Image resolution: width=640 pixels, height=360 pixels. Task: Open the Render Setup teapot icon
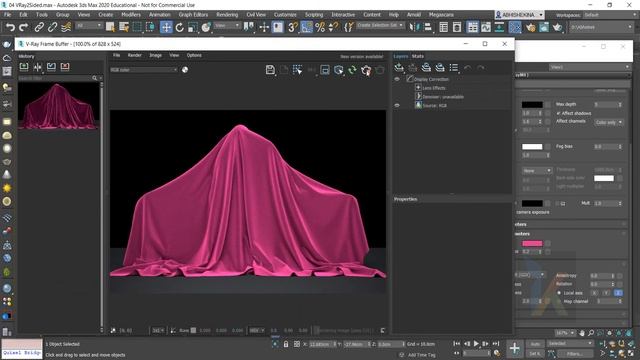pyautogui.click(x=531, y=27)
